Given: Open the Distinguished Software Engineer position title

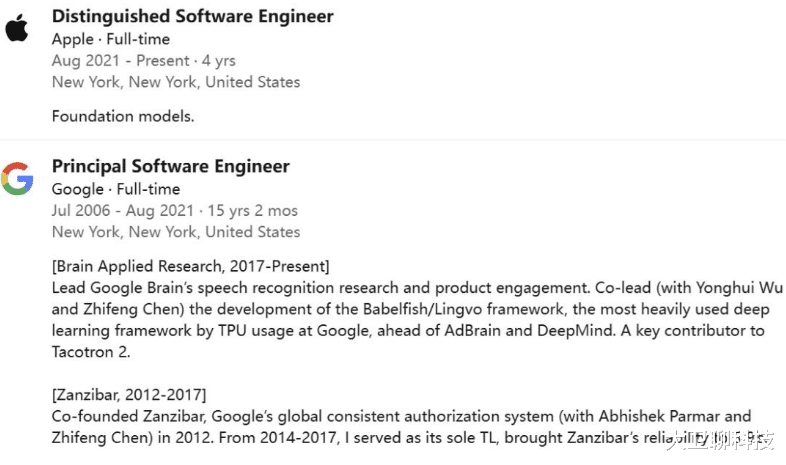Looking at the screenshot, I should point(192,16).
